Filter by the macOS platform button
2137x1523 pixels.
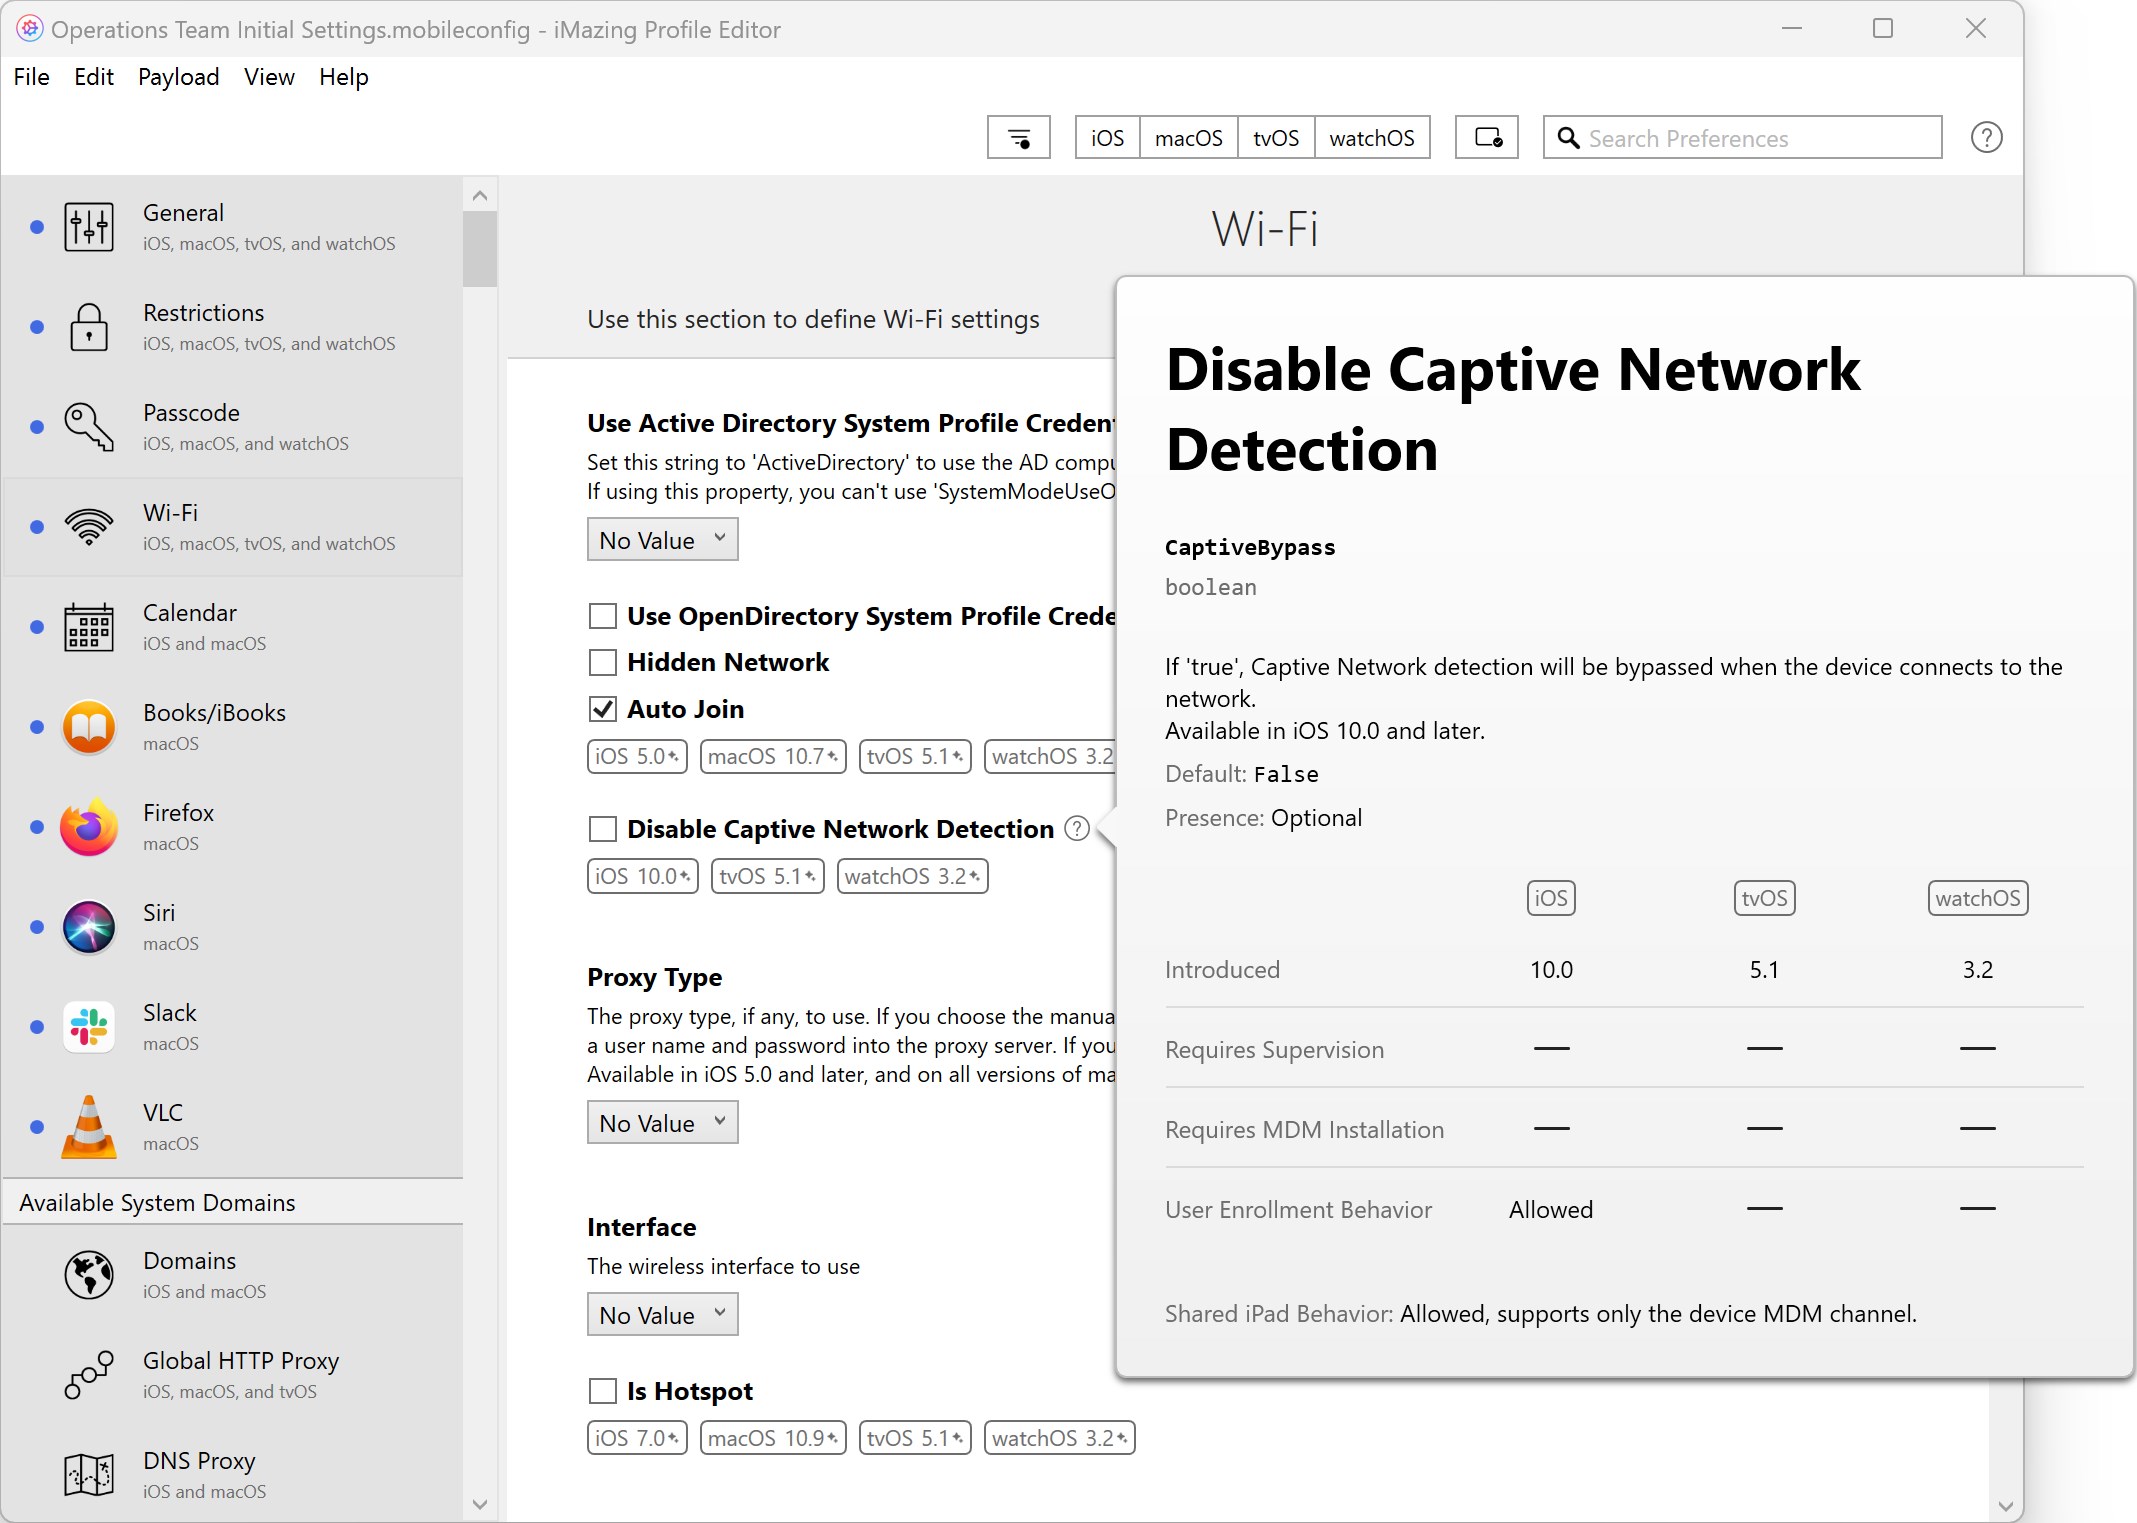[1188, 138]
